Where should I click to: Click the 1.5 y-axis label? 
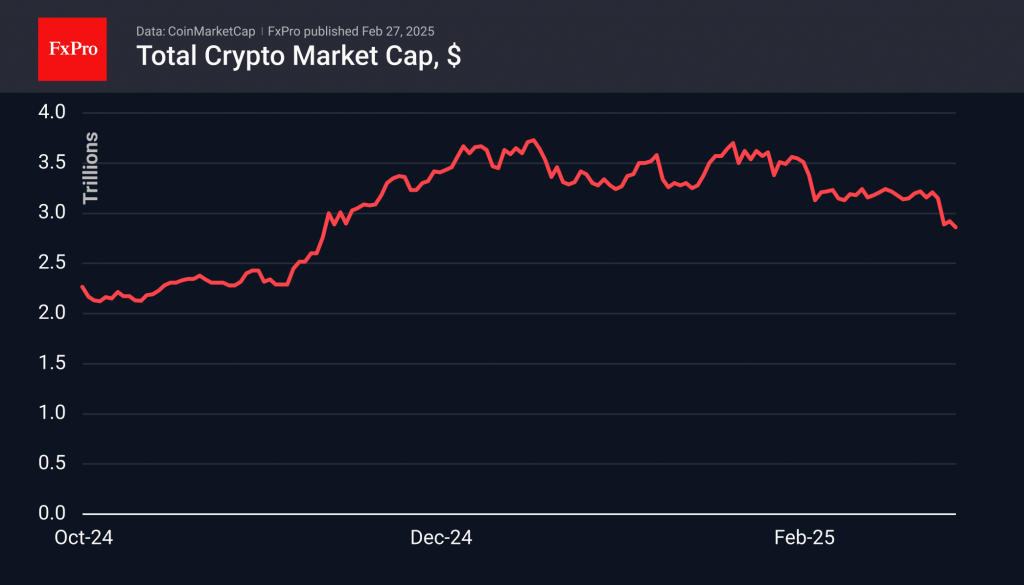(52, 362)
